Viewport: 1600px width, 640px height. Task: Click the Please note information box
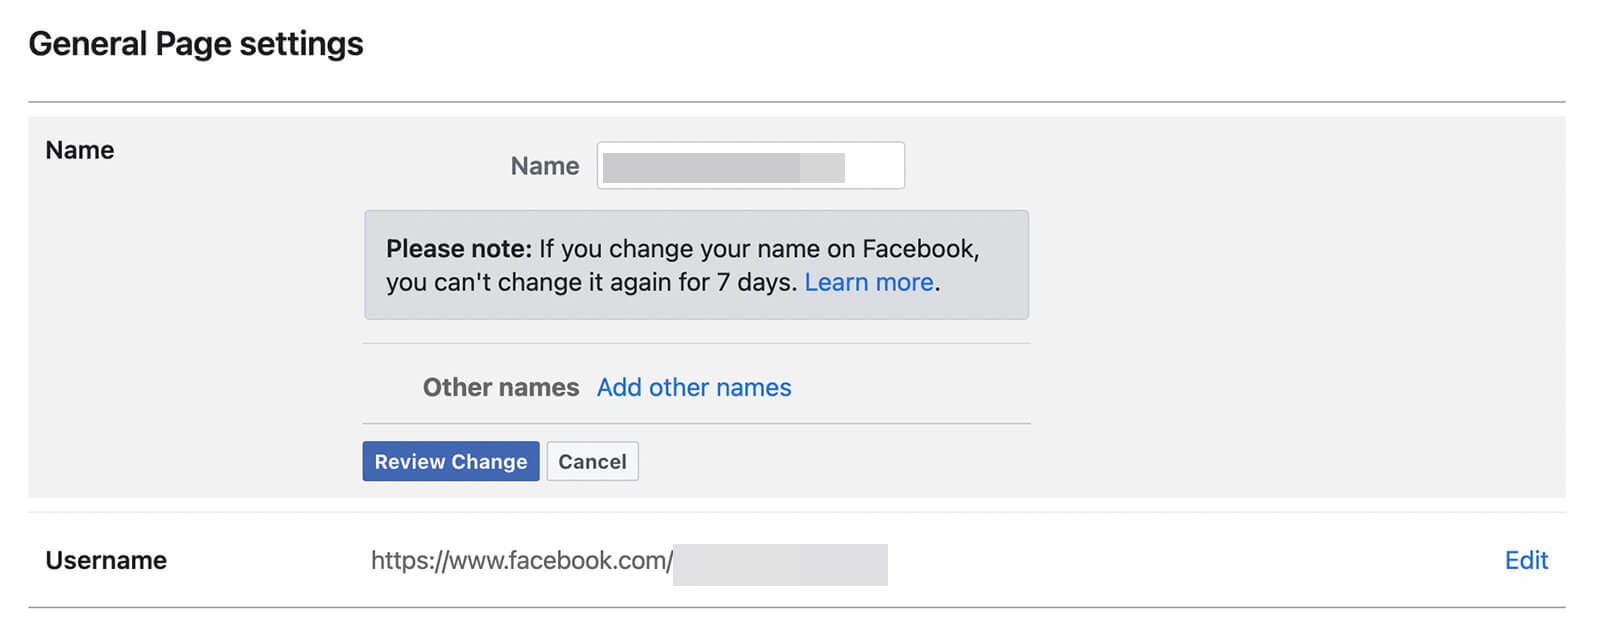[697, 265]
